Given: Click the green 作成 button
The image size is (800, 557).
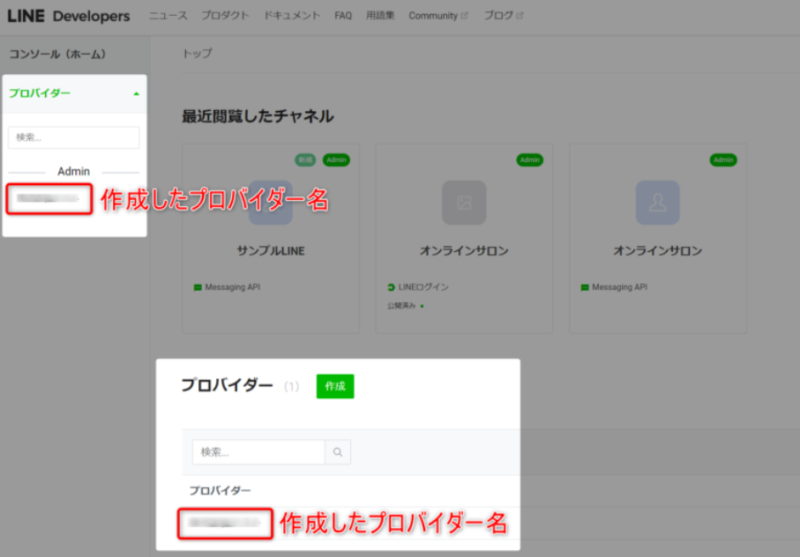Looking at the screenshot, I should pyautogui.click(x=335, y=386).
